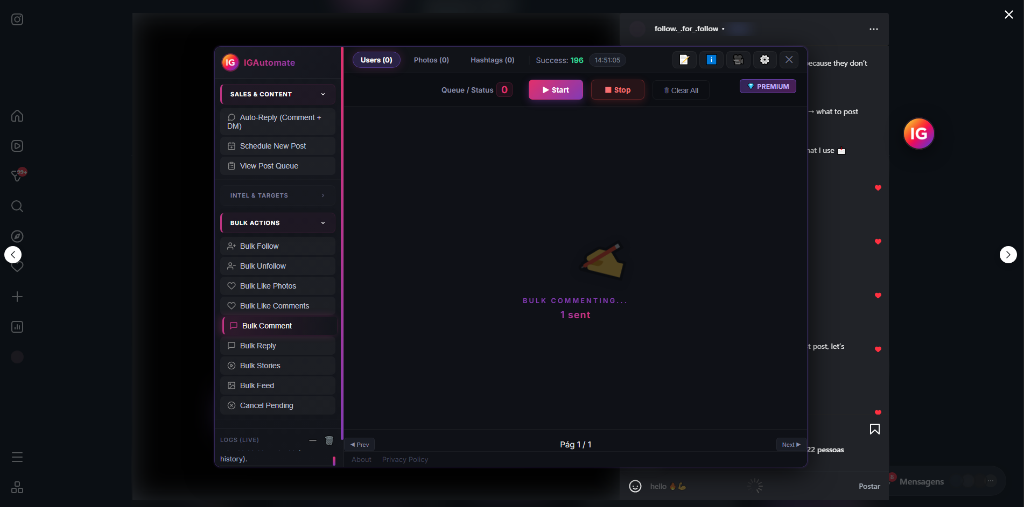The width and height of the screenshot is (1024, 507).
Task: Open IGAutomate settings gear
Action: [x=765, y=59]
